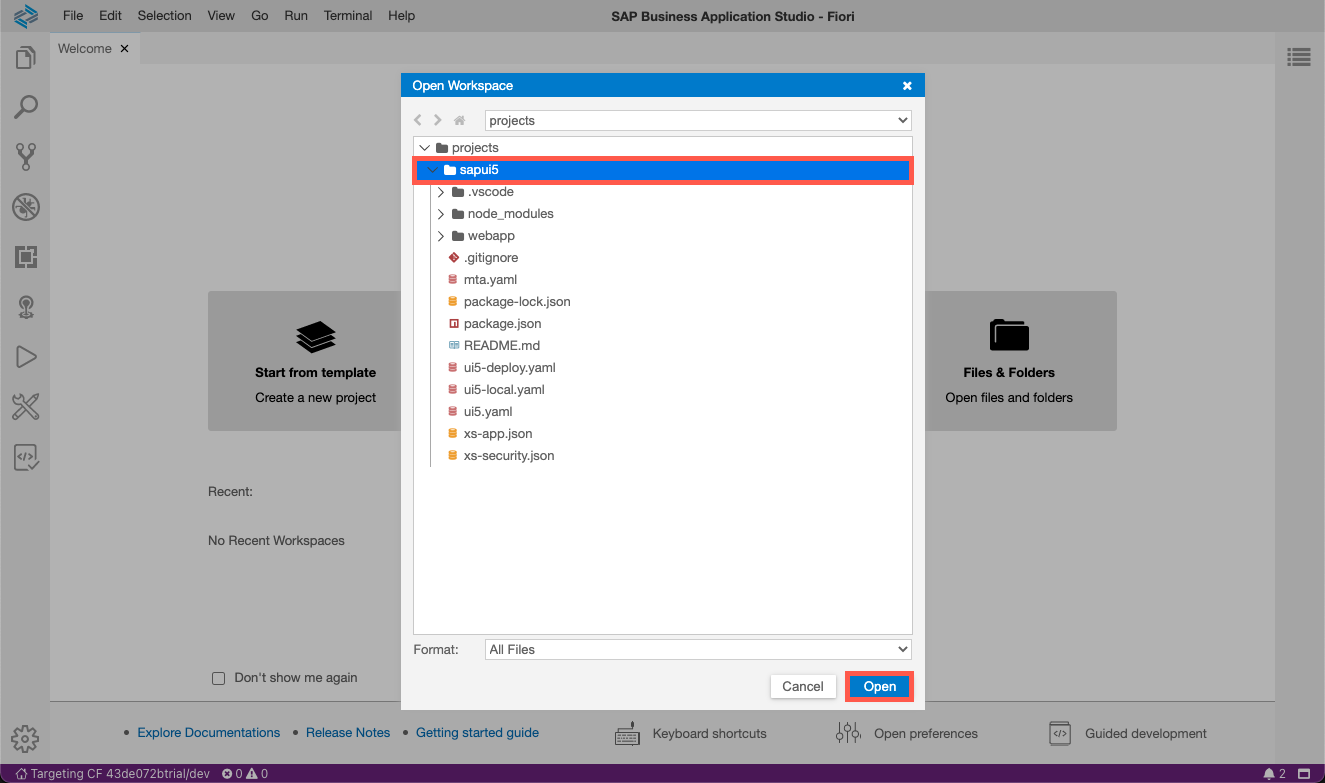Go to home folder in Open Workspace dialog

460,120
